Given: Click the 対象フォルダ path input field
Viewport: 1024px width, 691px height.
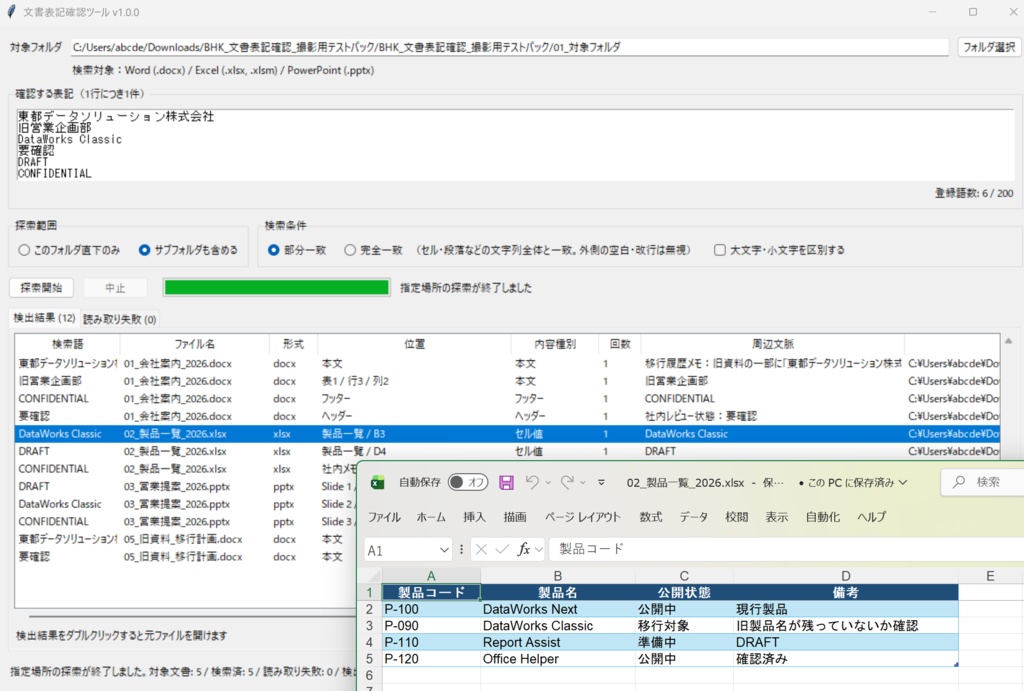Looking at the screenshot, I should pyautogui.click(x=509, y=47).
